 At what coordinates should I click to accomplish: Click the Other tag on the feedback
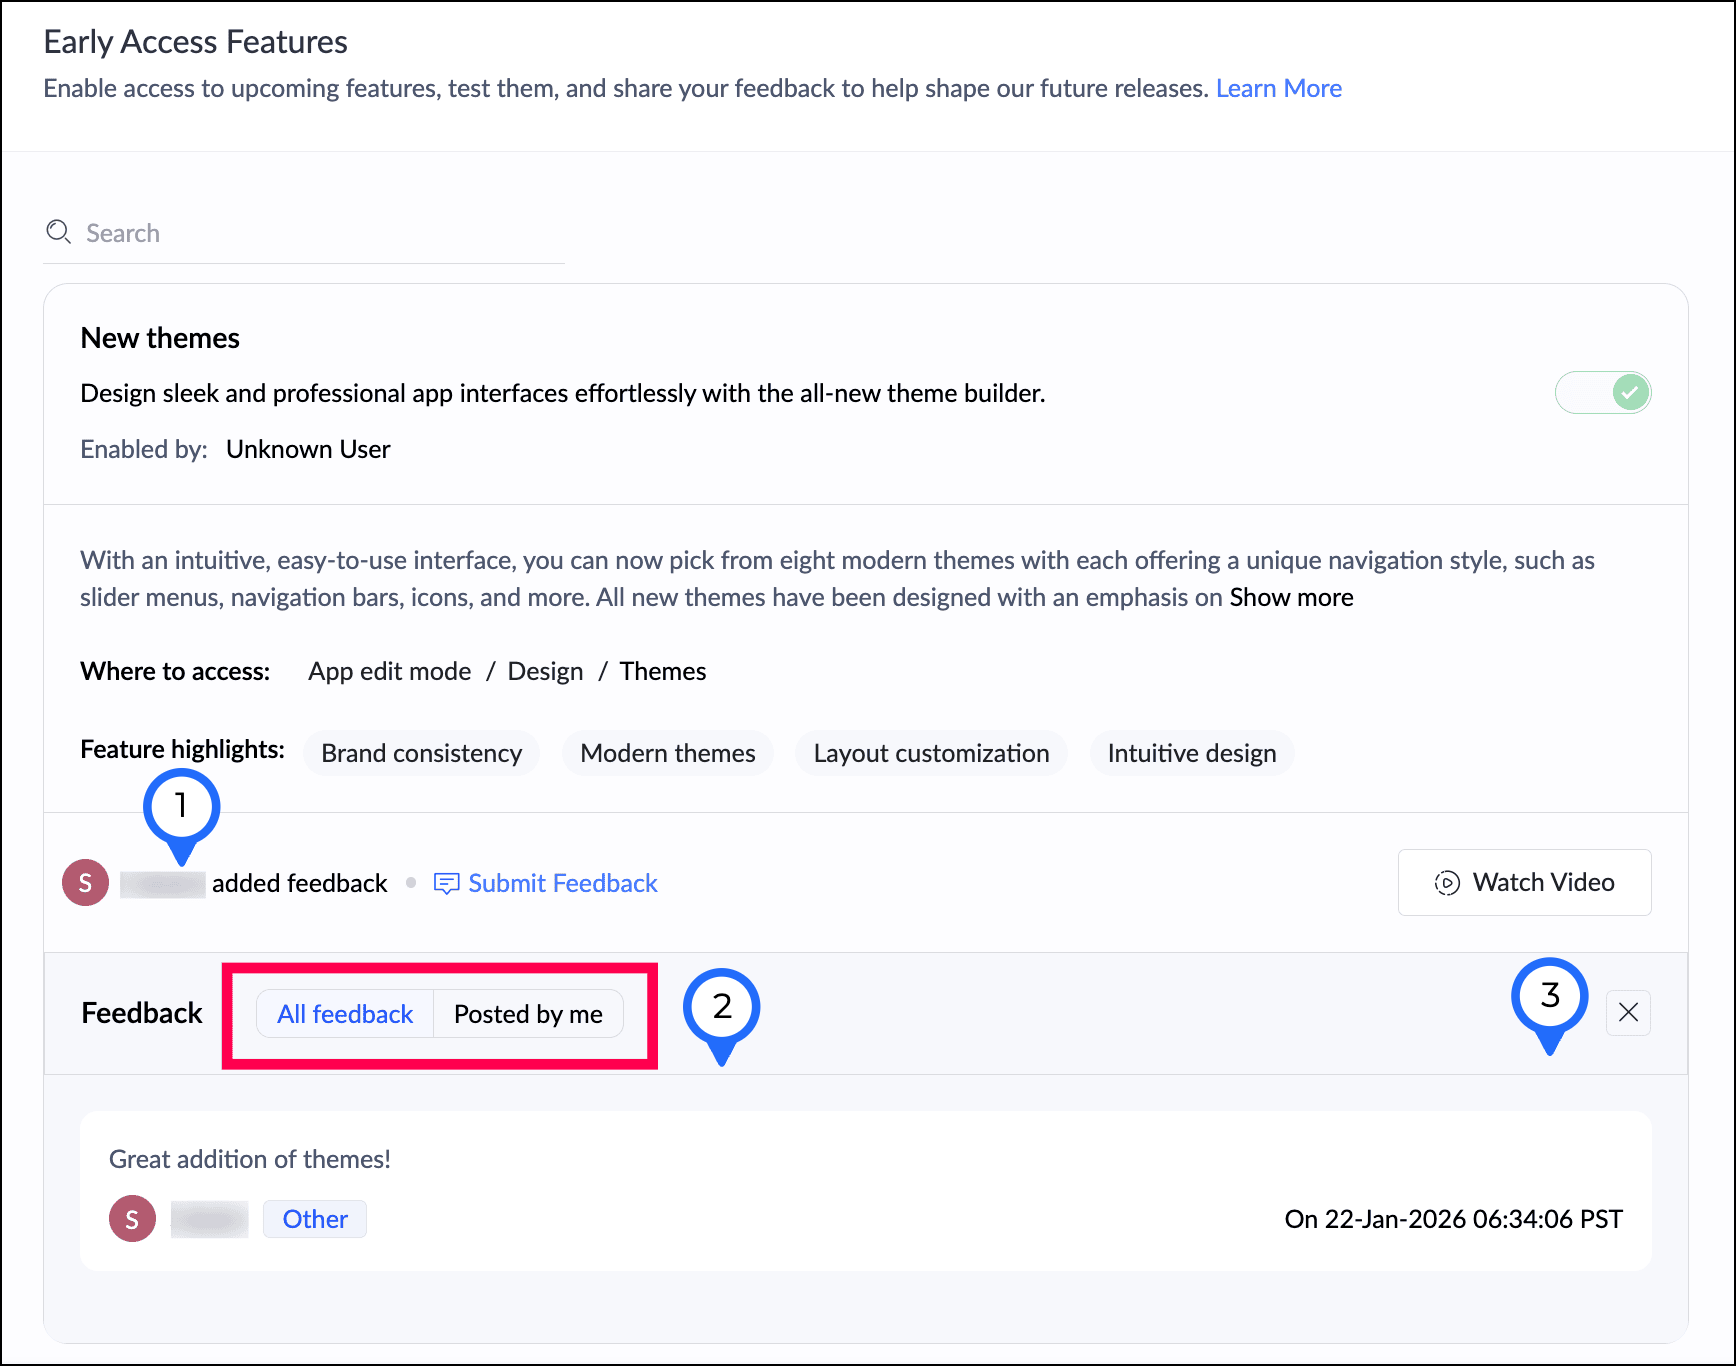point(315,1219)
